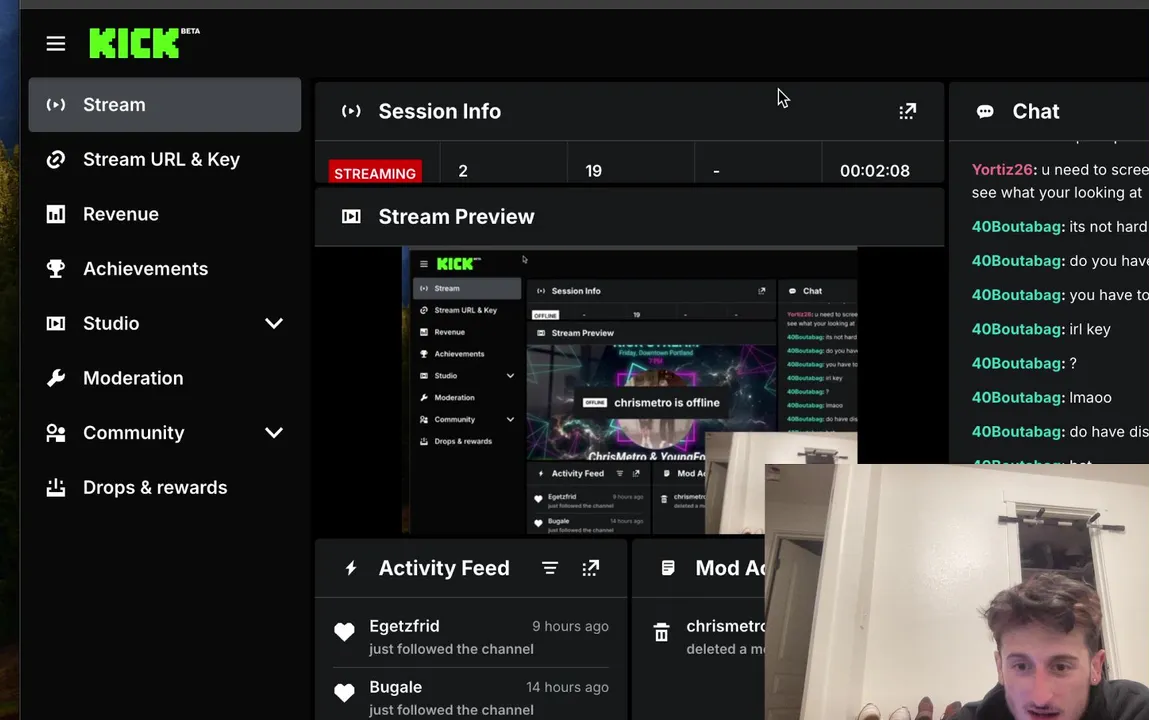
Task: Click the Stream Preview panel icon
Action: point(351,217)
